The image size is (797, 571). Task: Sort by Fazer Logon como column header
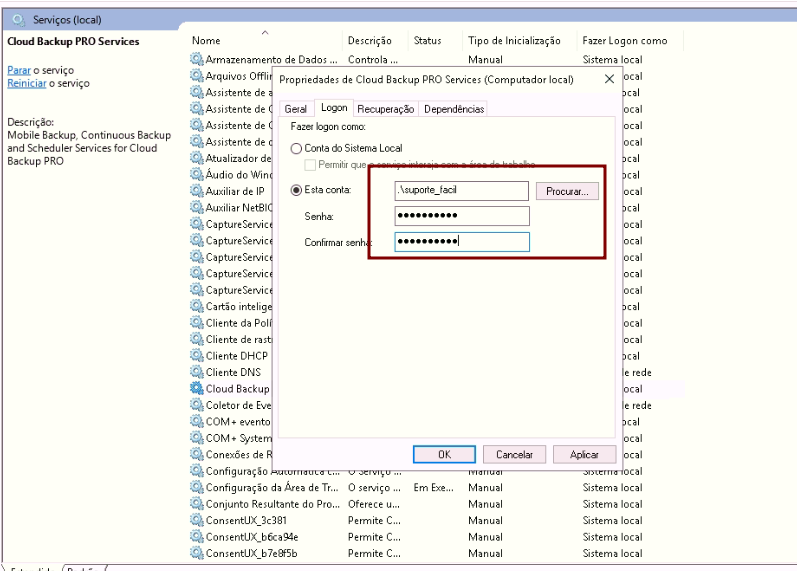625,41
